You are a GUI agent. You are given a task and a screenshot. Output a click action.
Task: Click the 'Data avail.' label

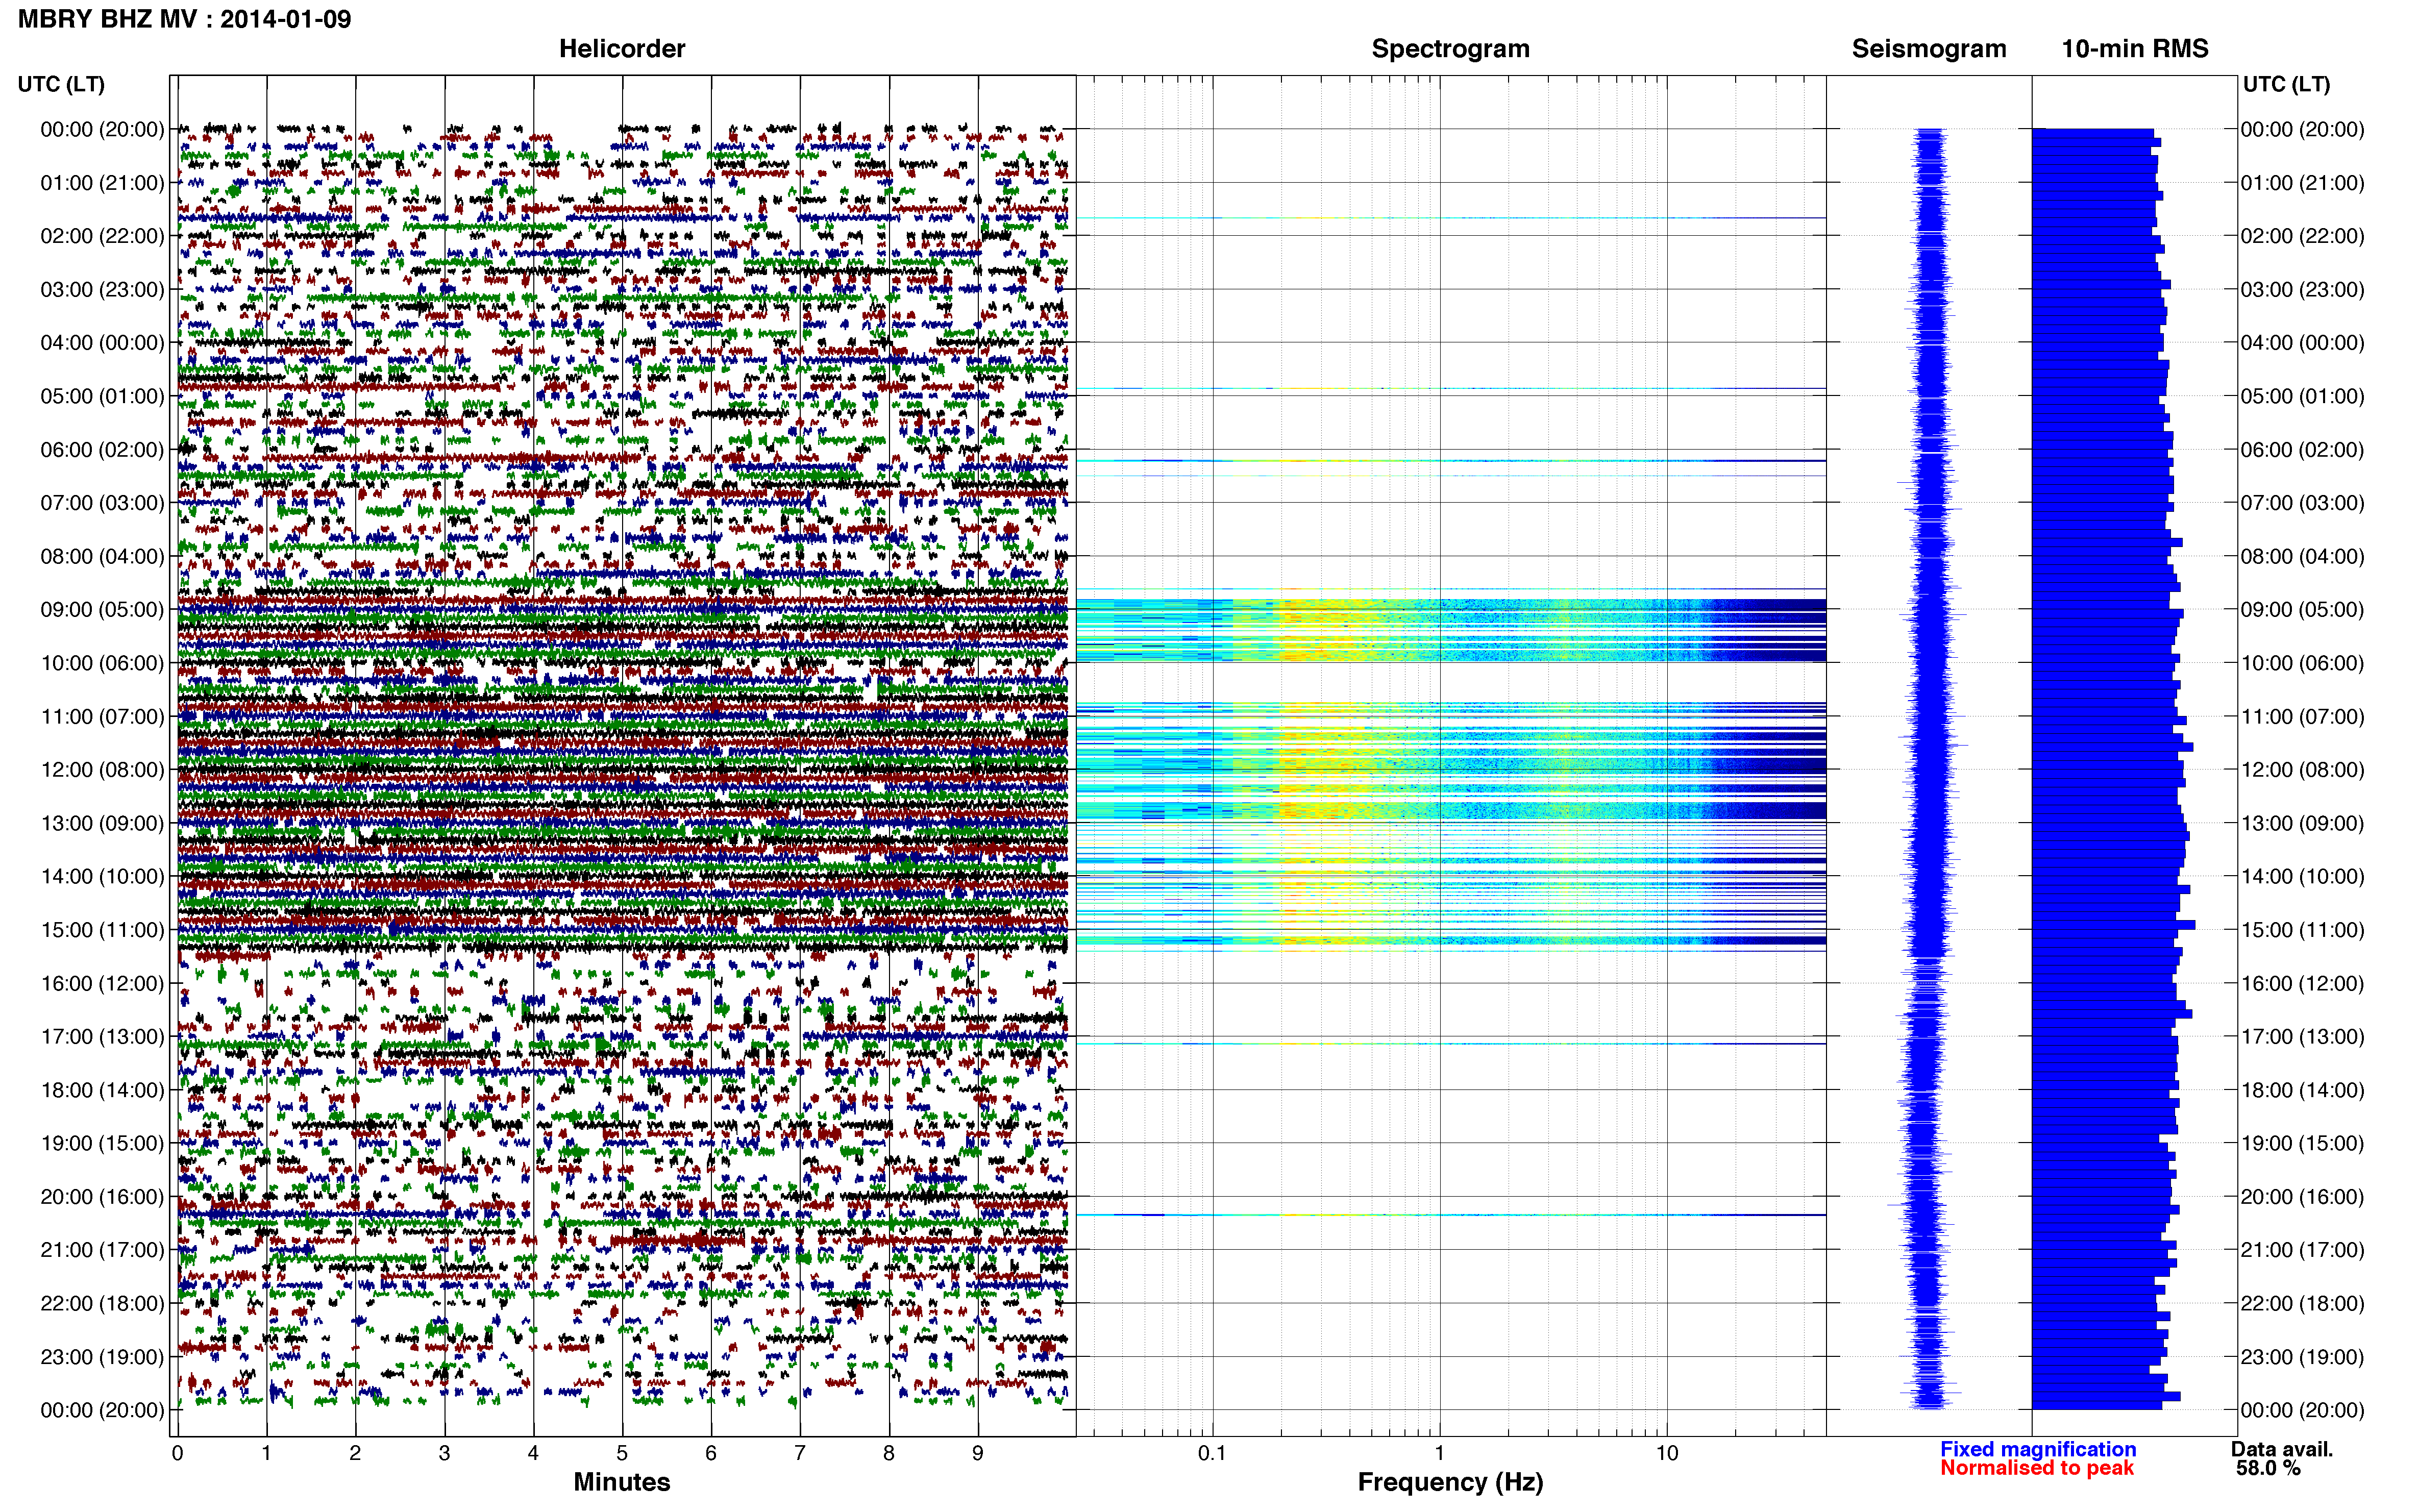click(2282, 1449)
